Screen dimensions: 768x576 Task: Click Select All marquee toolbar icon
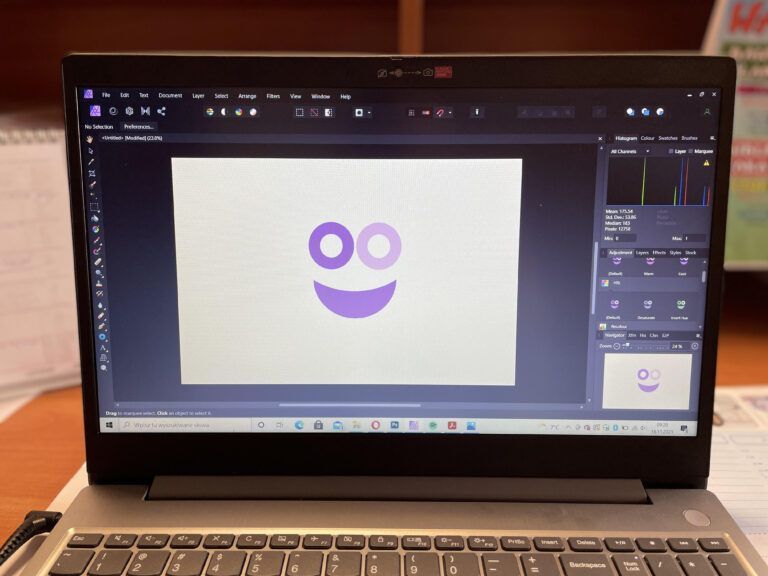tap(299, 112)
